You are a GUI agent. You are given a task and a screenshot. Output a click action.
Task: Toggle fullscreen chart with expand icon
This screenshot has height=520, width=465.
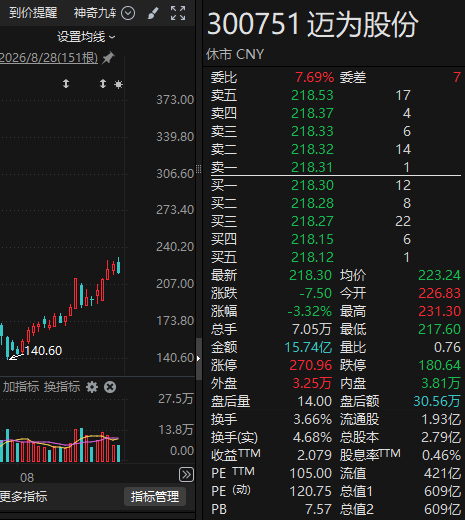(x=178, y=13)
